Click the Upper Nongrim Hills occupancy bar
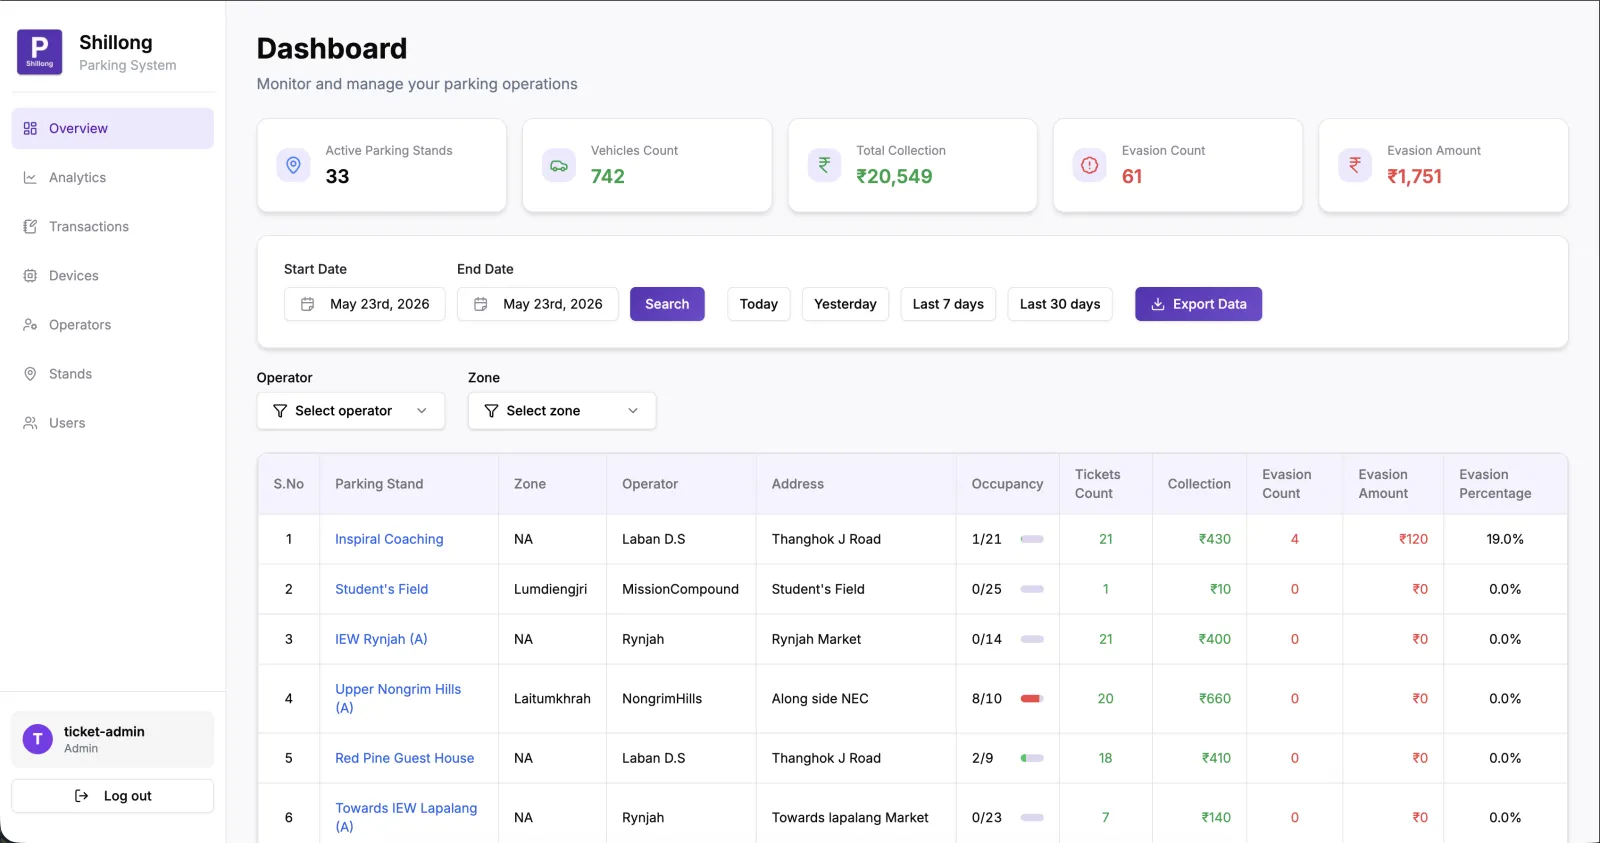1600x843 pixels. 1032,699
